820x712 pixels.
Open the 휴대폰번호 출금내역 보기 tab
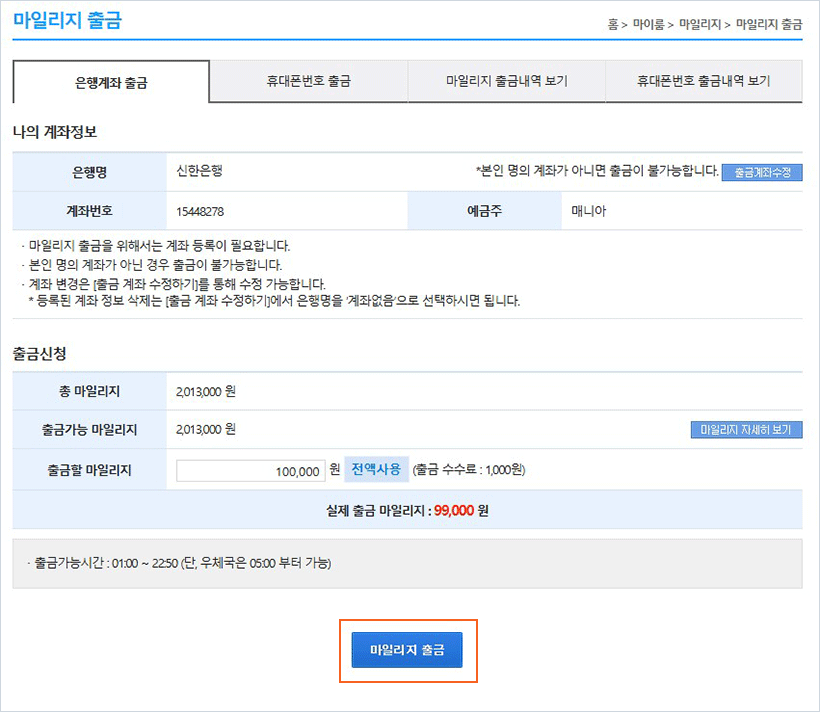tap(703, 81)
